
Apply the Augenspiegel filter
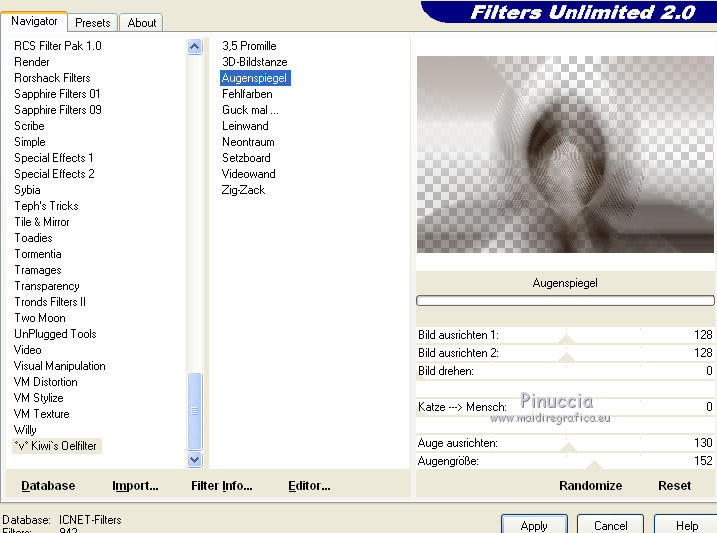(534, 524)
